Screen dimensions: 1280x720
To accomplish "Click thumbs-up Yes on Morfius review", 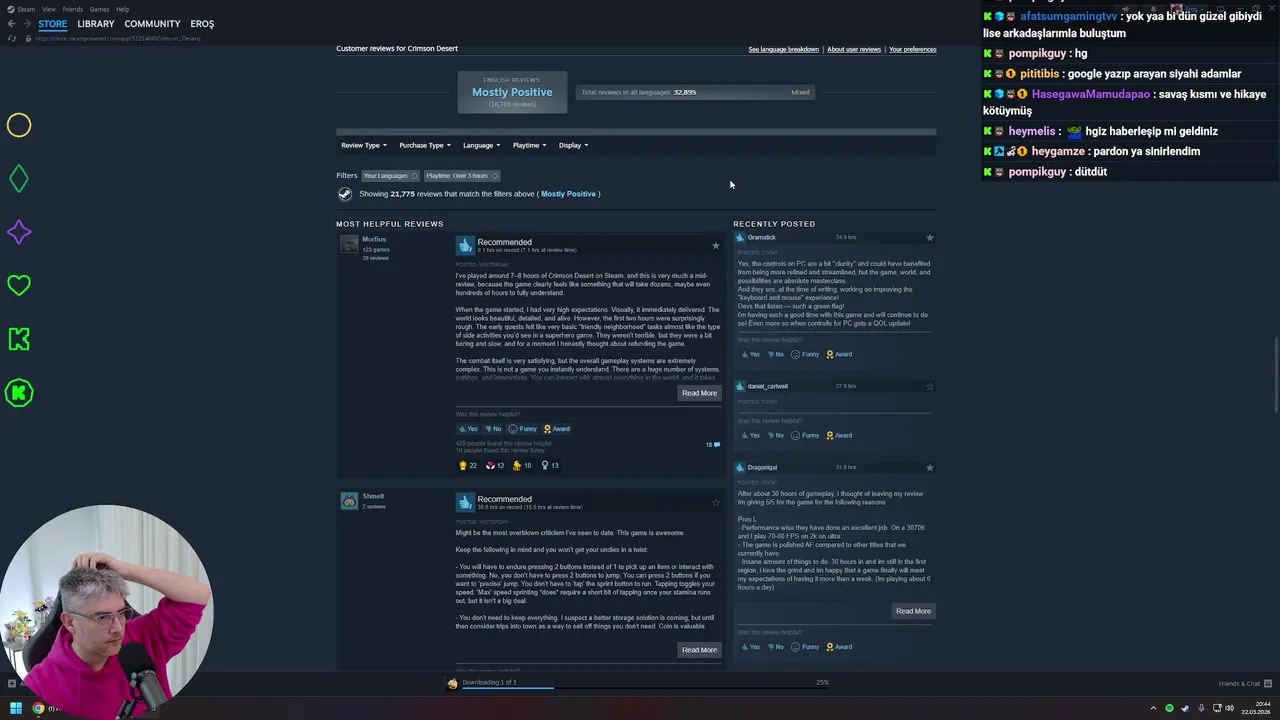I will [x=468, y=429].
